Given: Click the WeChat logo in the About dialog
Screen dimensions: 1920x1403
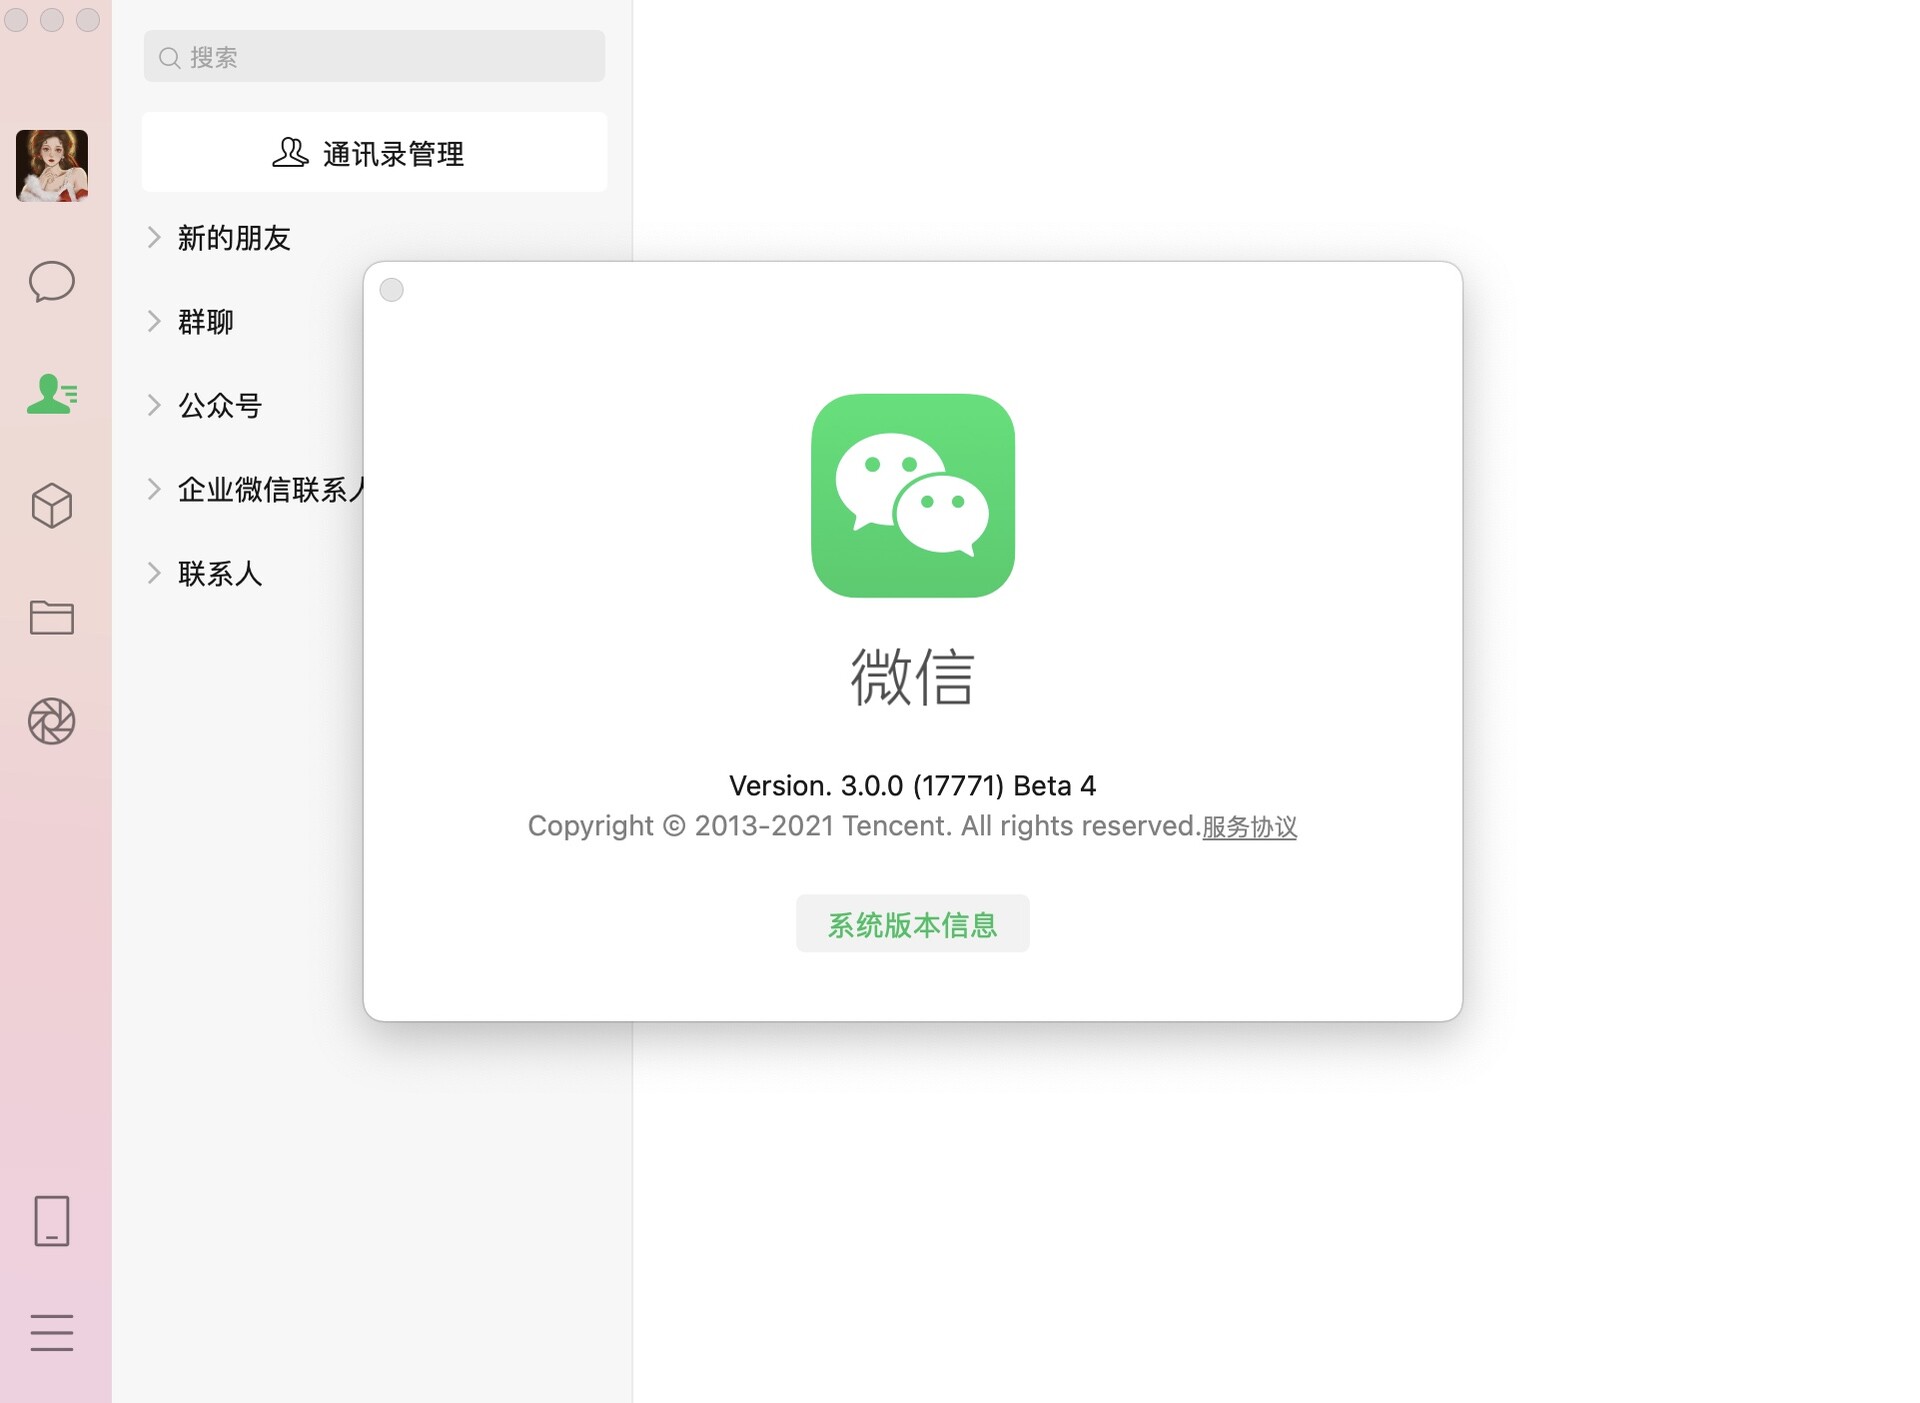Looking at the screenshot, I should [913, 496].
